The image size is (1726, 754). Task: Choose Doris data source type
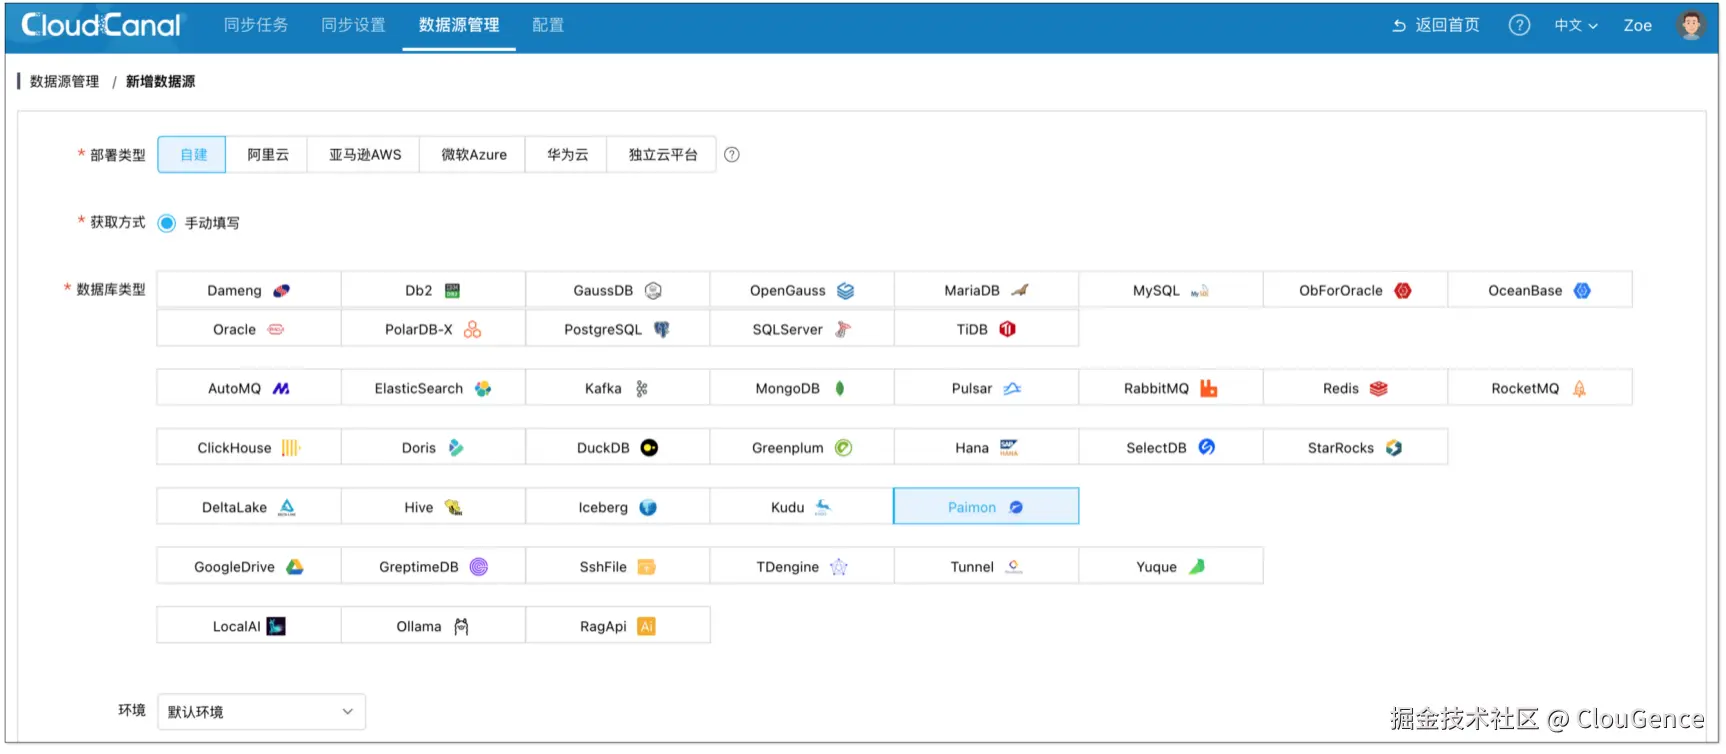pyautogui.click(x=433, y=447)
